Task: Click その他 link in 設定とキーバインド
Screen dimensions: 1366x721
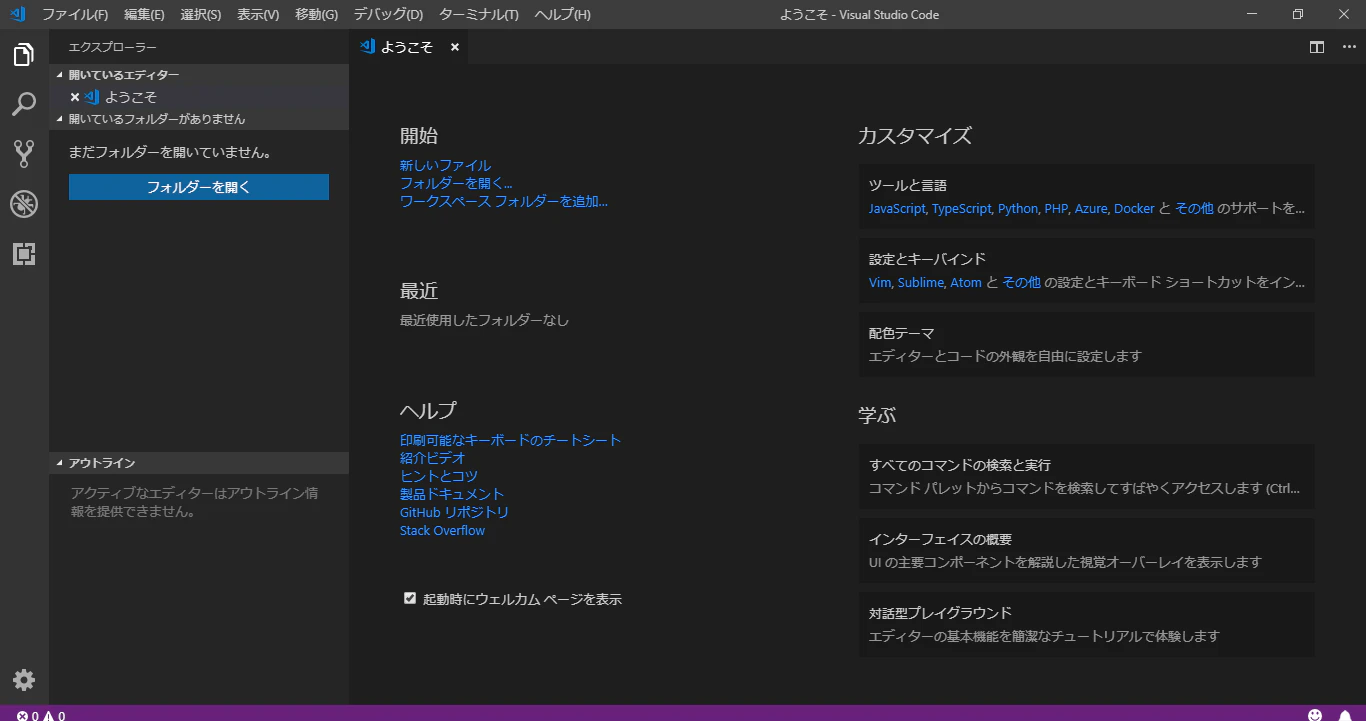Action: pos(1021,283)
